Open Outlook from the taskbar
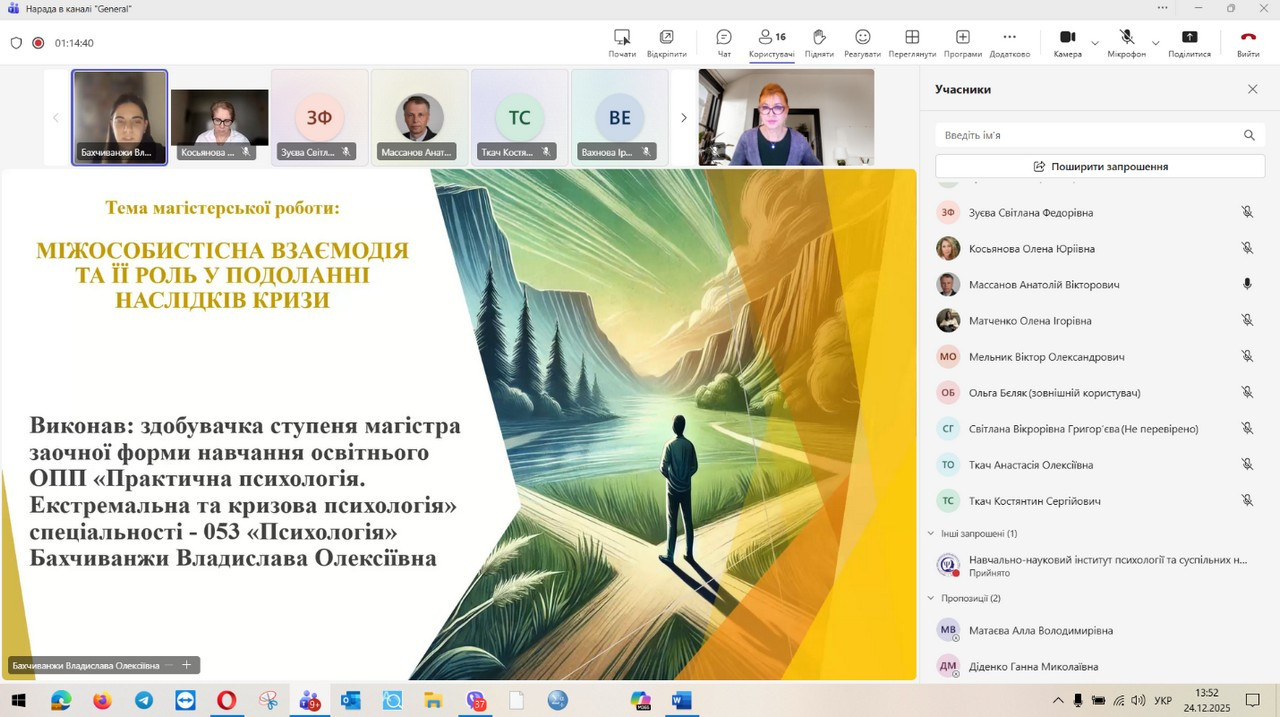 (350, 700)
